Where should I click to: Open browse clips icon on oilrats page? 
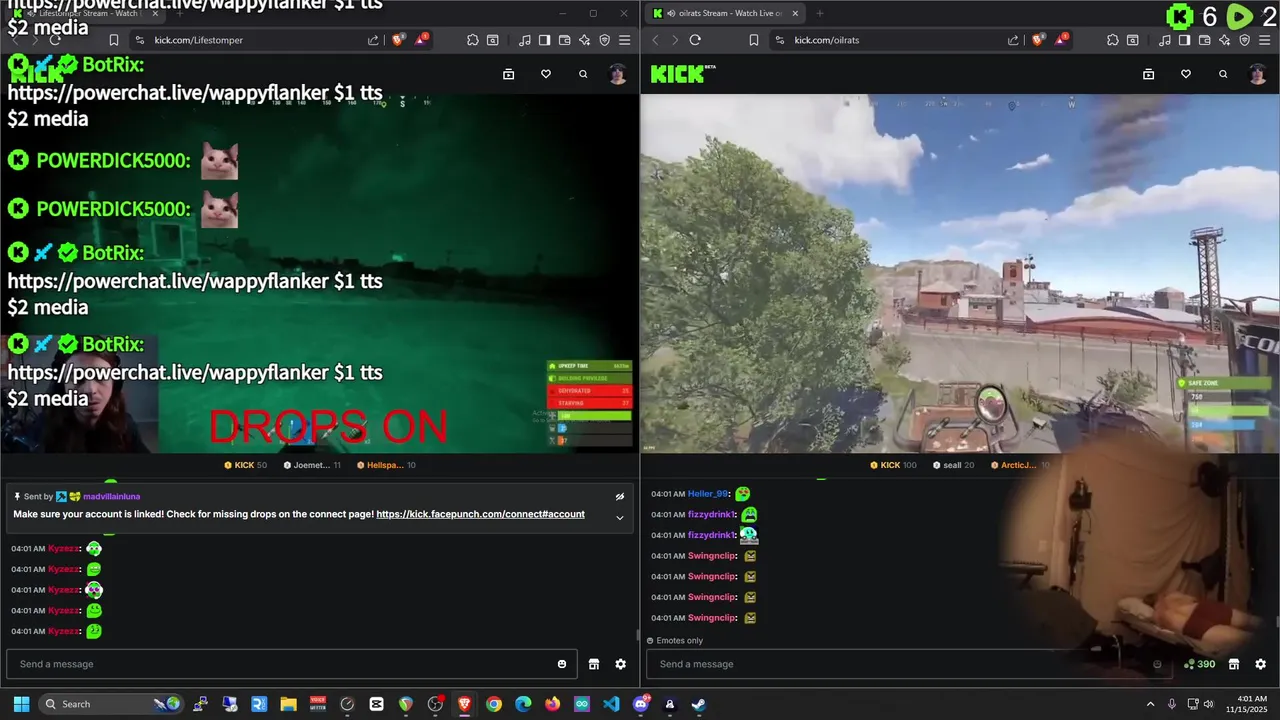pos(1148,74)
